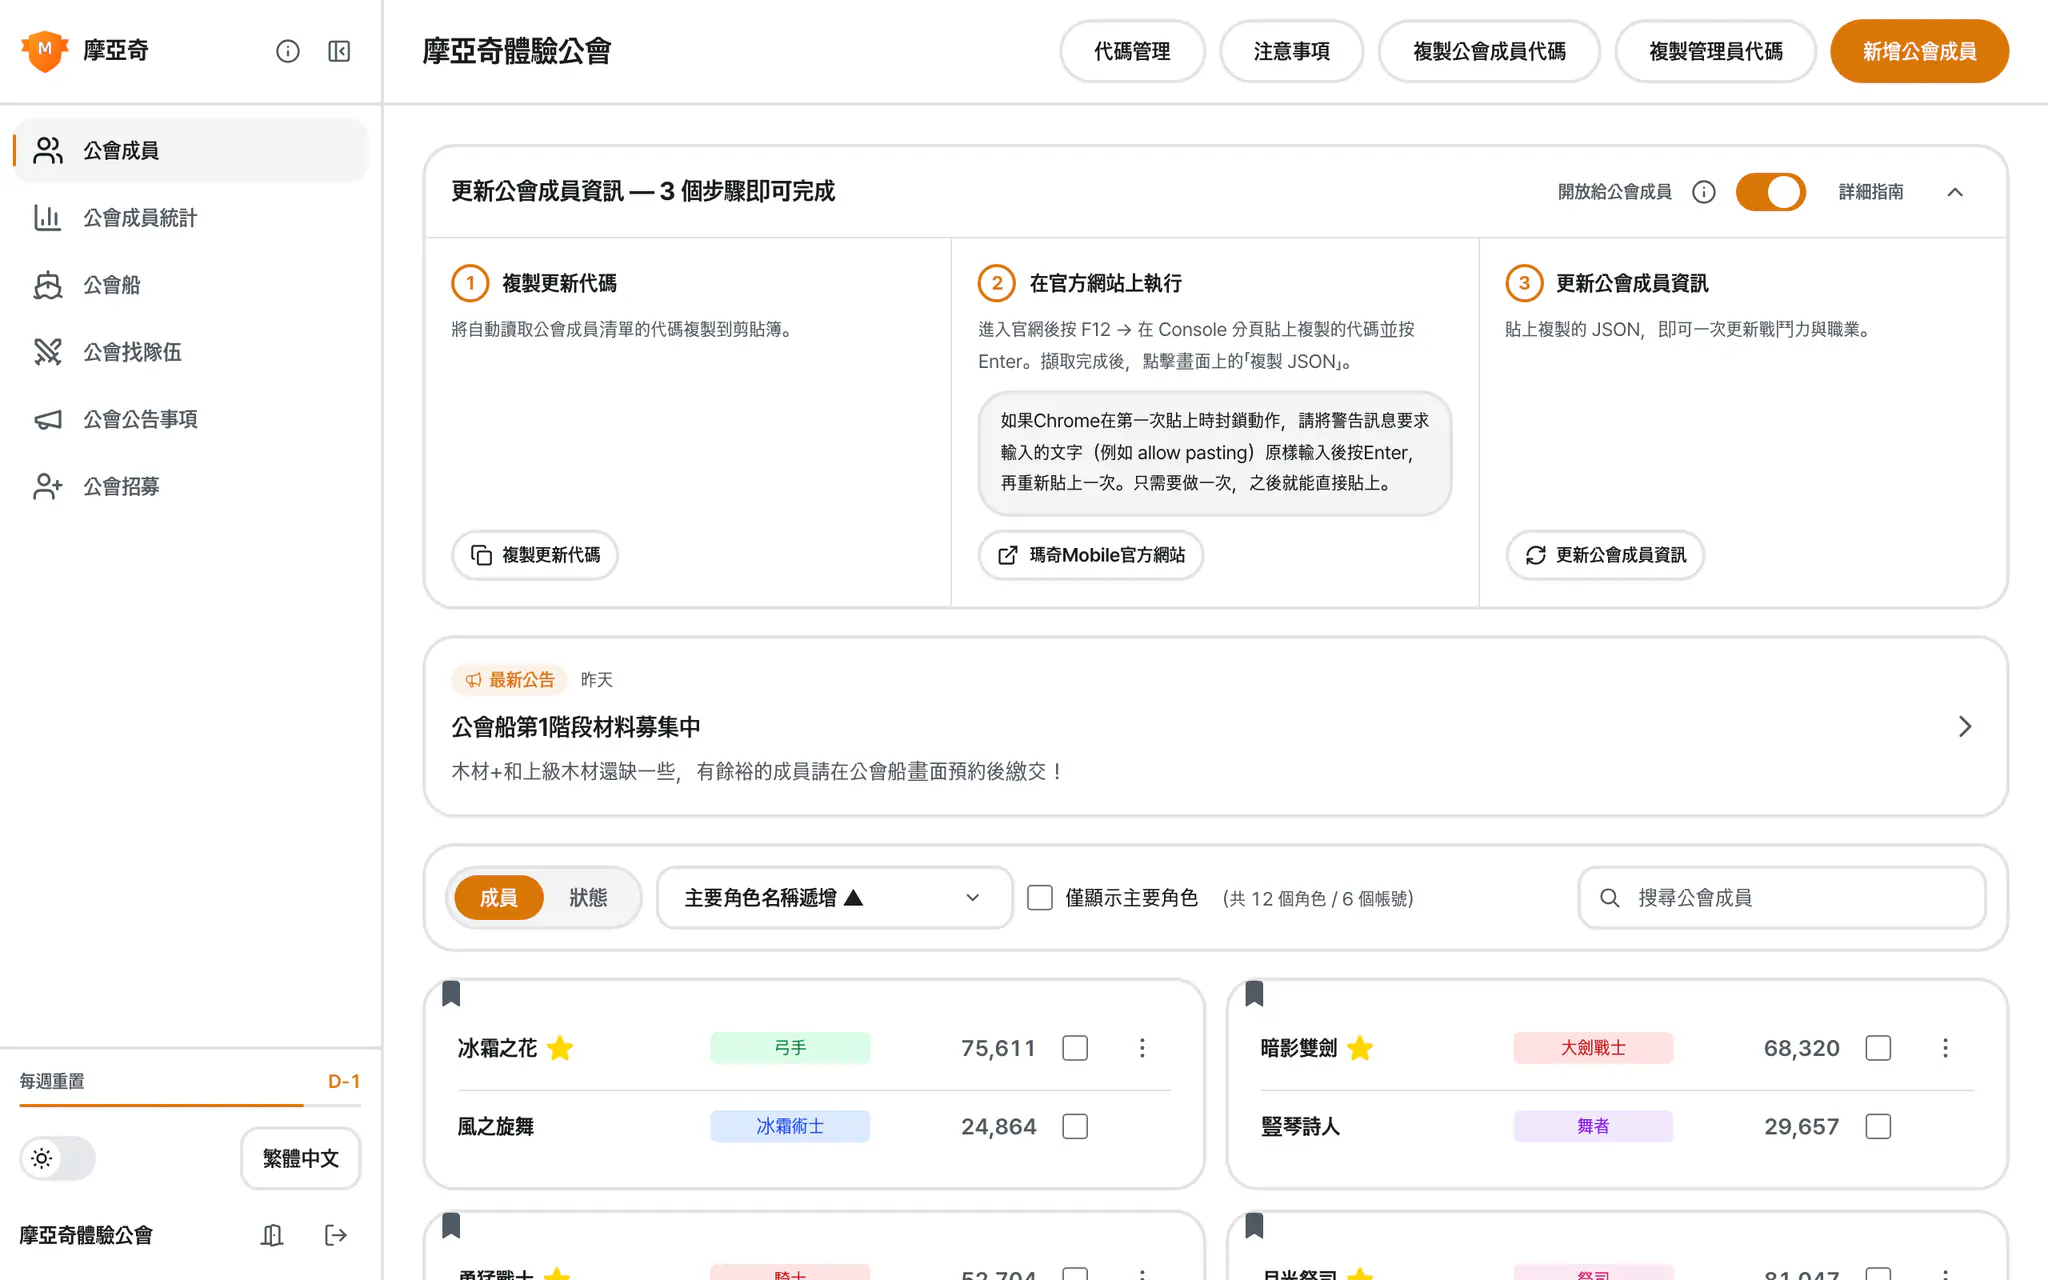Click the 新增公會成員 button
This screenshot has height=1280, width=2048.
coord(1919,51)
